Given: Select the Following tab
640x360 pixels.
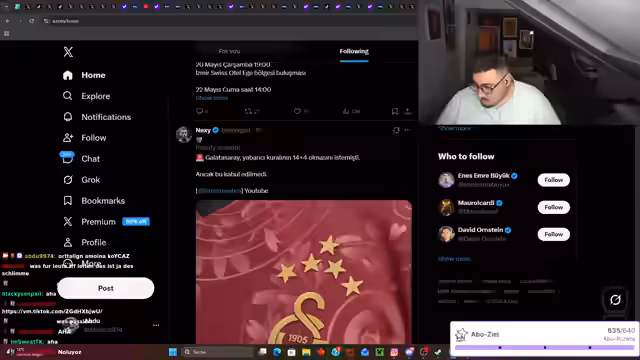Looking at the screenshot, I should point(354,51).
